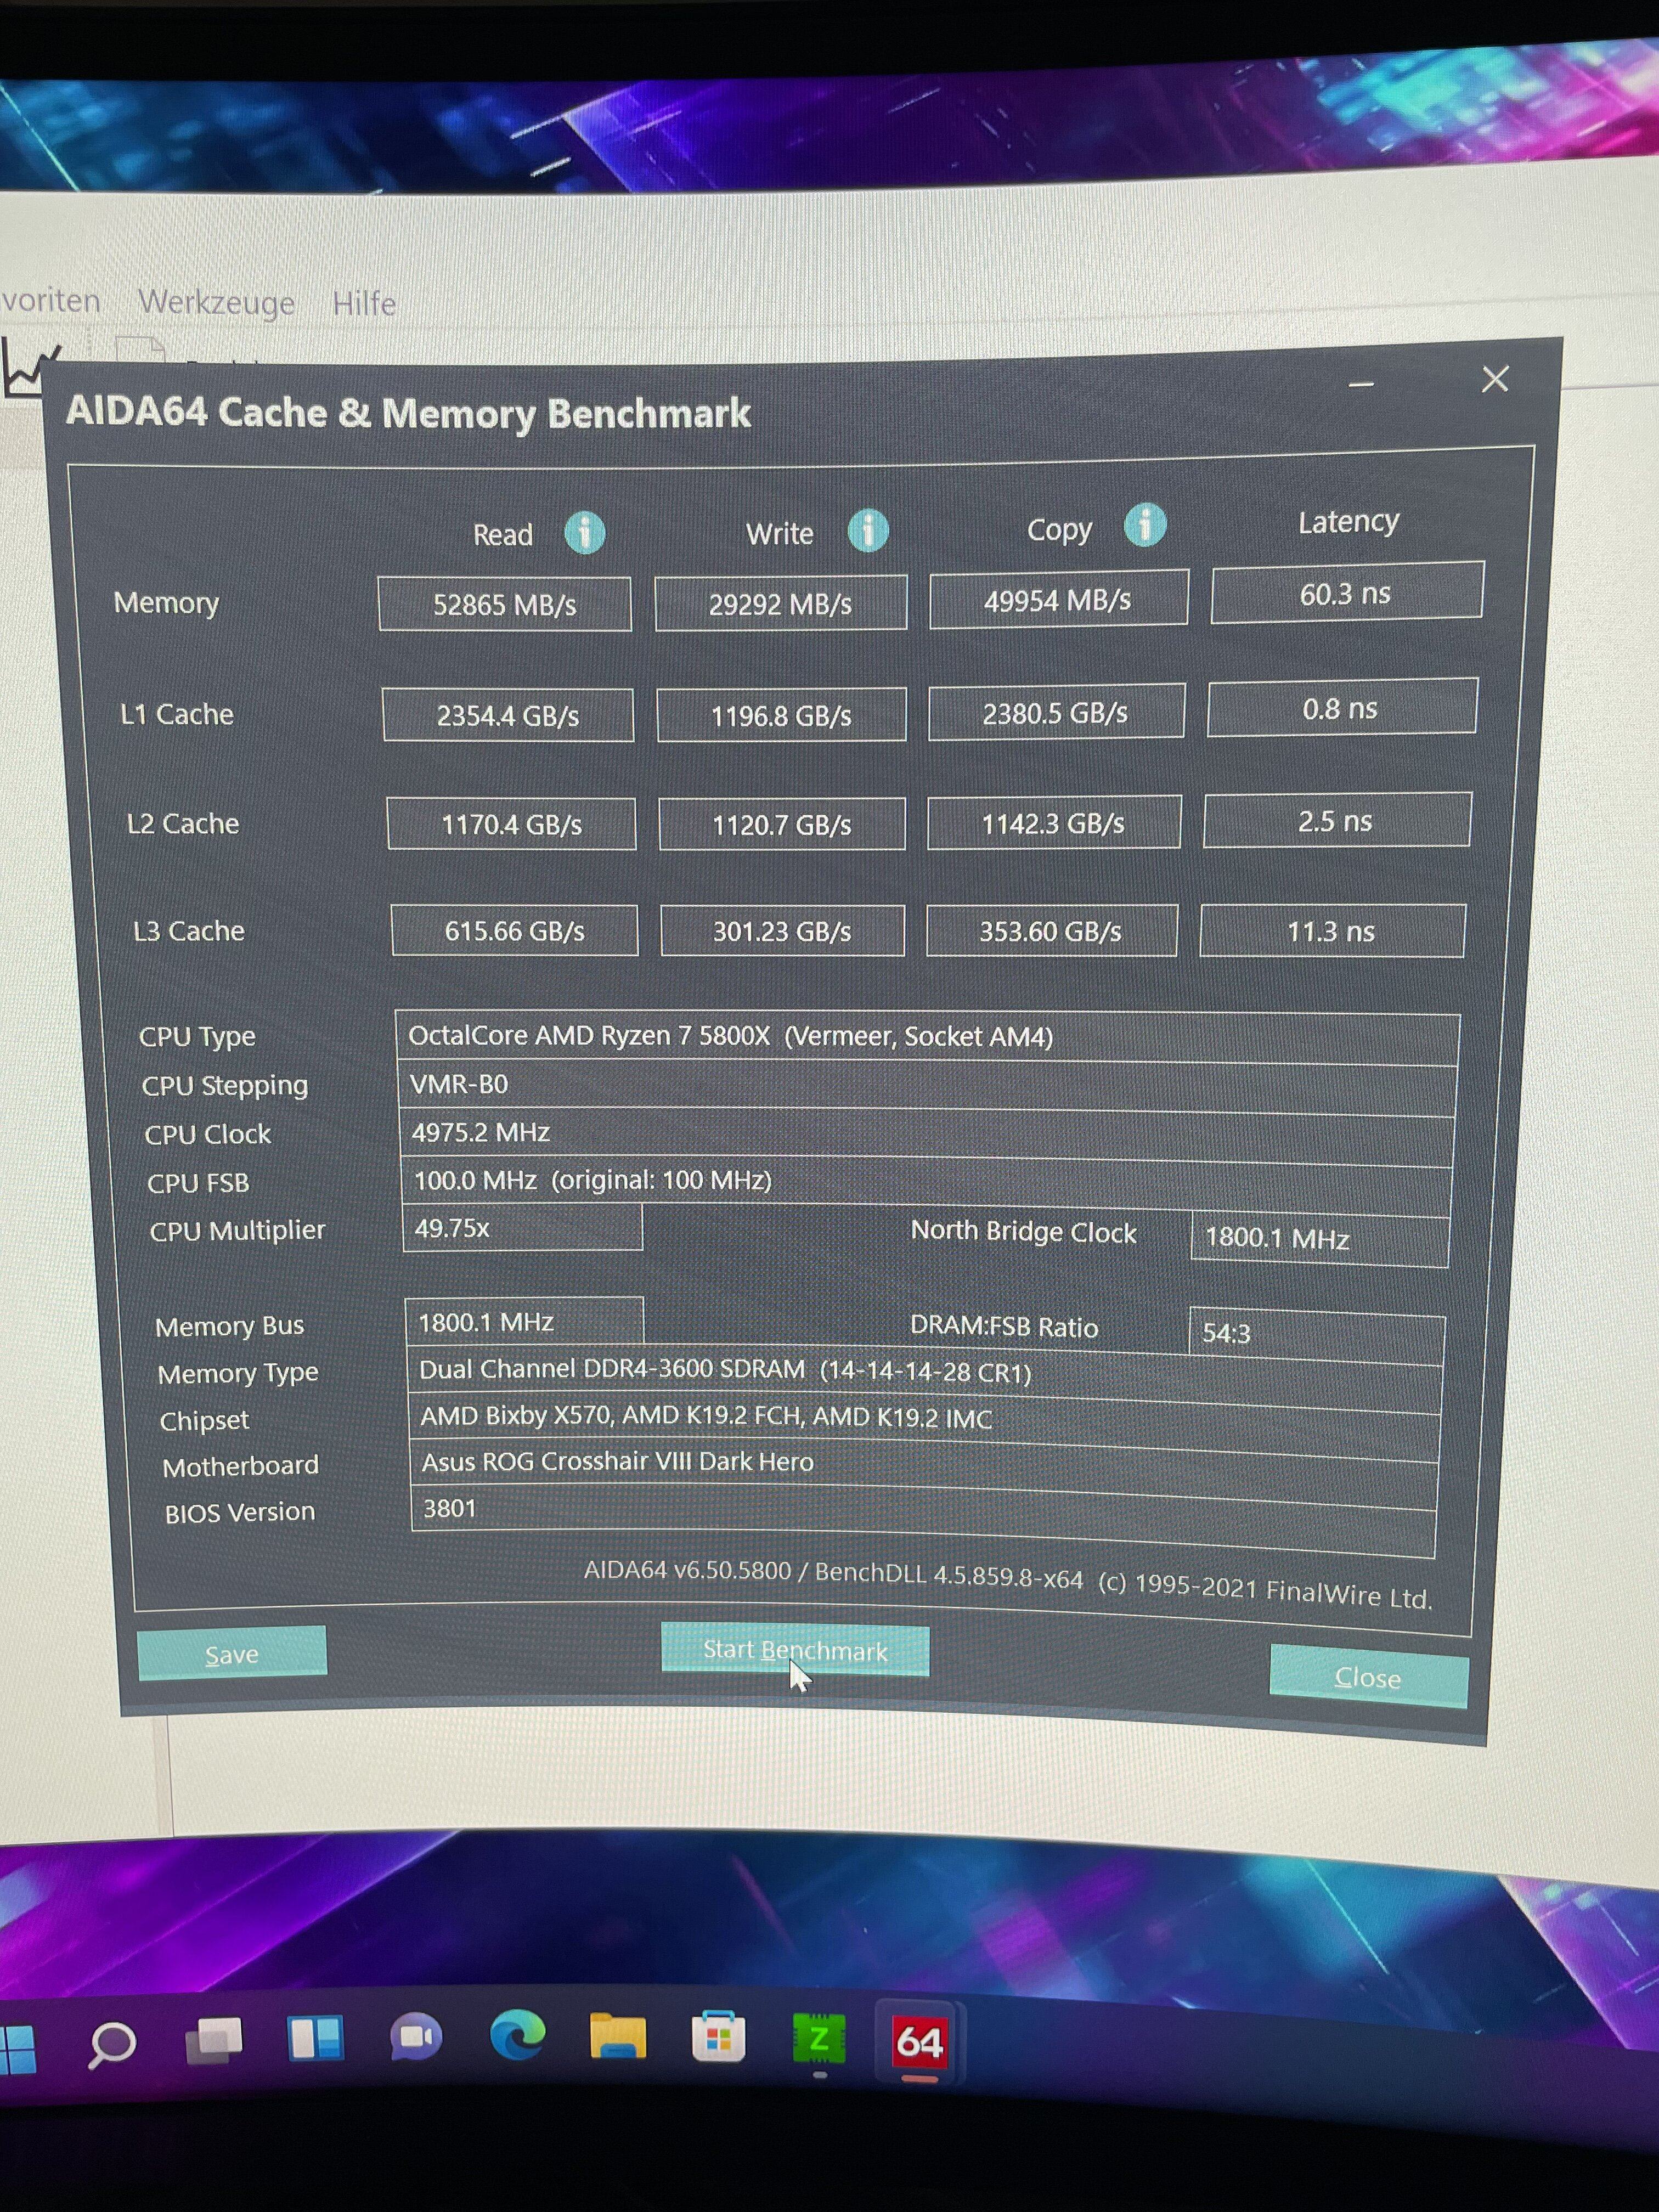Open the taskbar search magnifier

(x=111, y=2043)
